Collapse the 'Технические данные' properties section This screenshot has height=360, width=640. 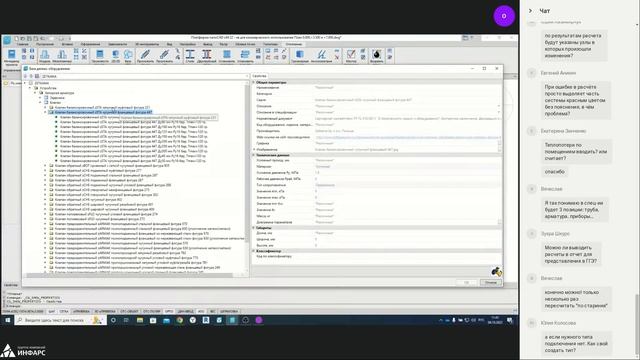pos(253,155)
